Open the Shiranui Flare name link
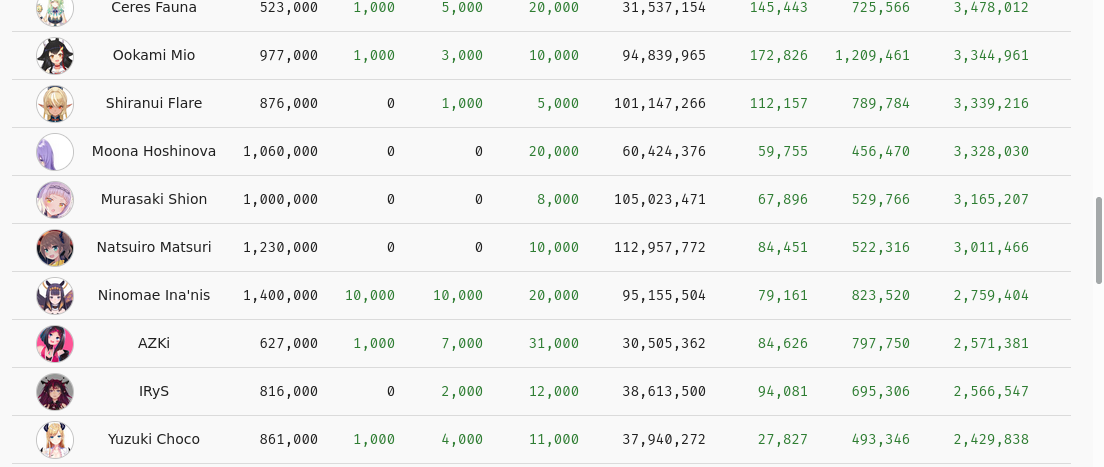The width and height of the screenshot is (1104, 467). tap(154, 104)
